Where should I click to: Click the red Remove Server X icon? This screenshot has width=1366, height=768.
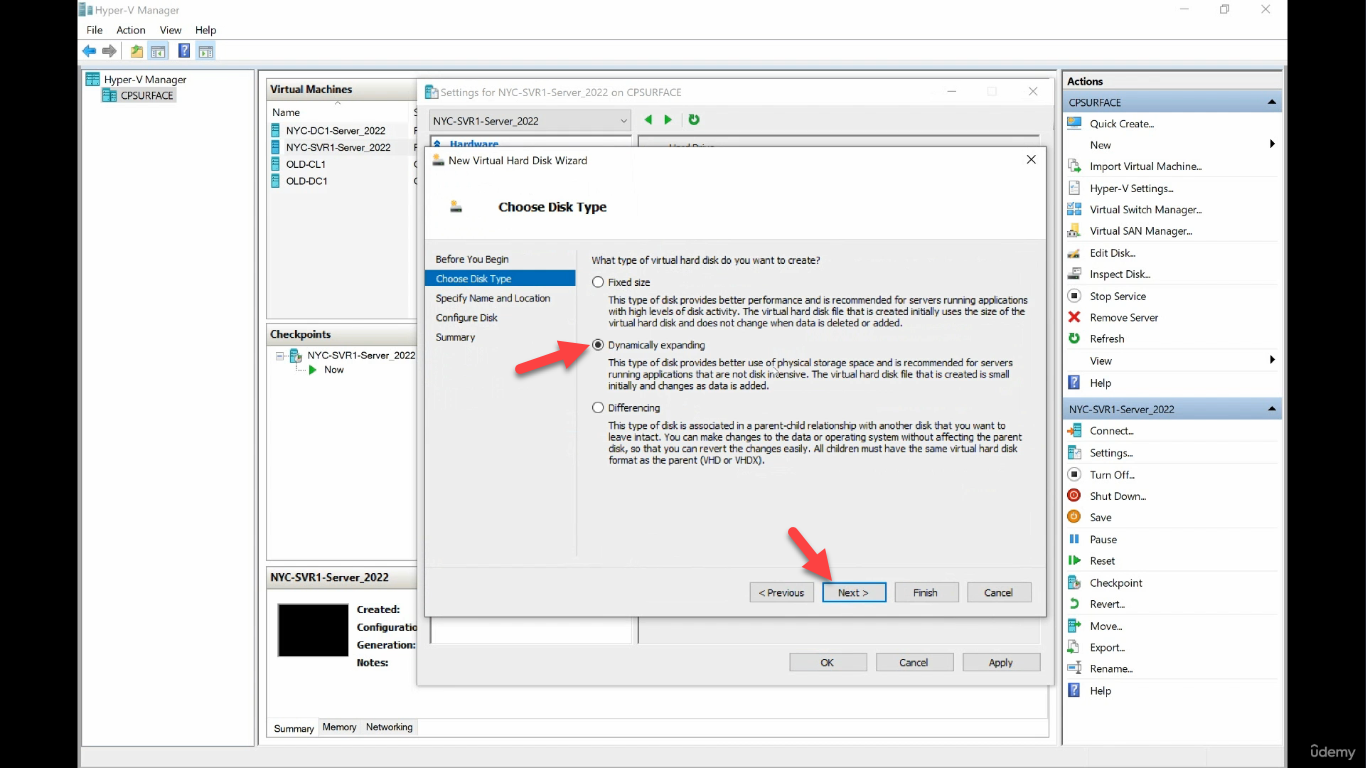1074,317
